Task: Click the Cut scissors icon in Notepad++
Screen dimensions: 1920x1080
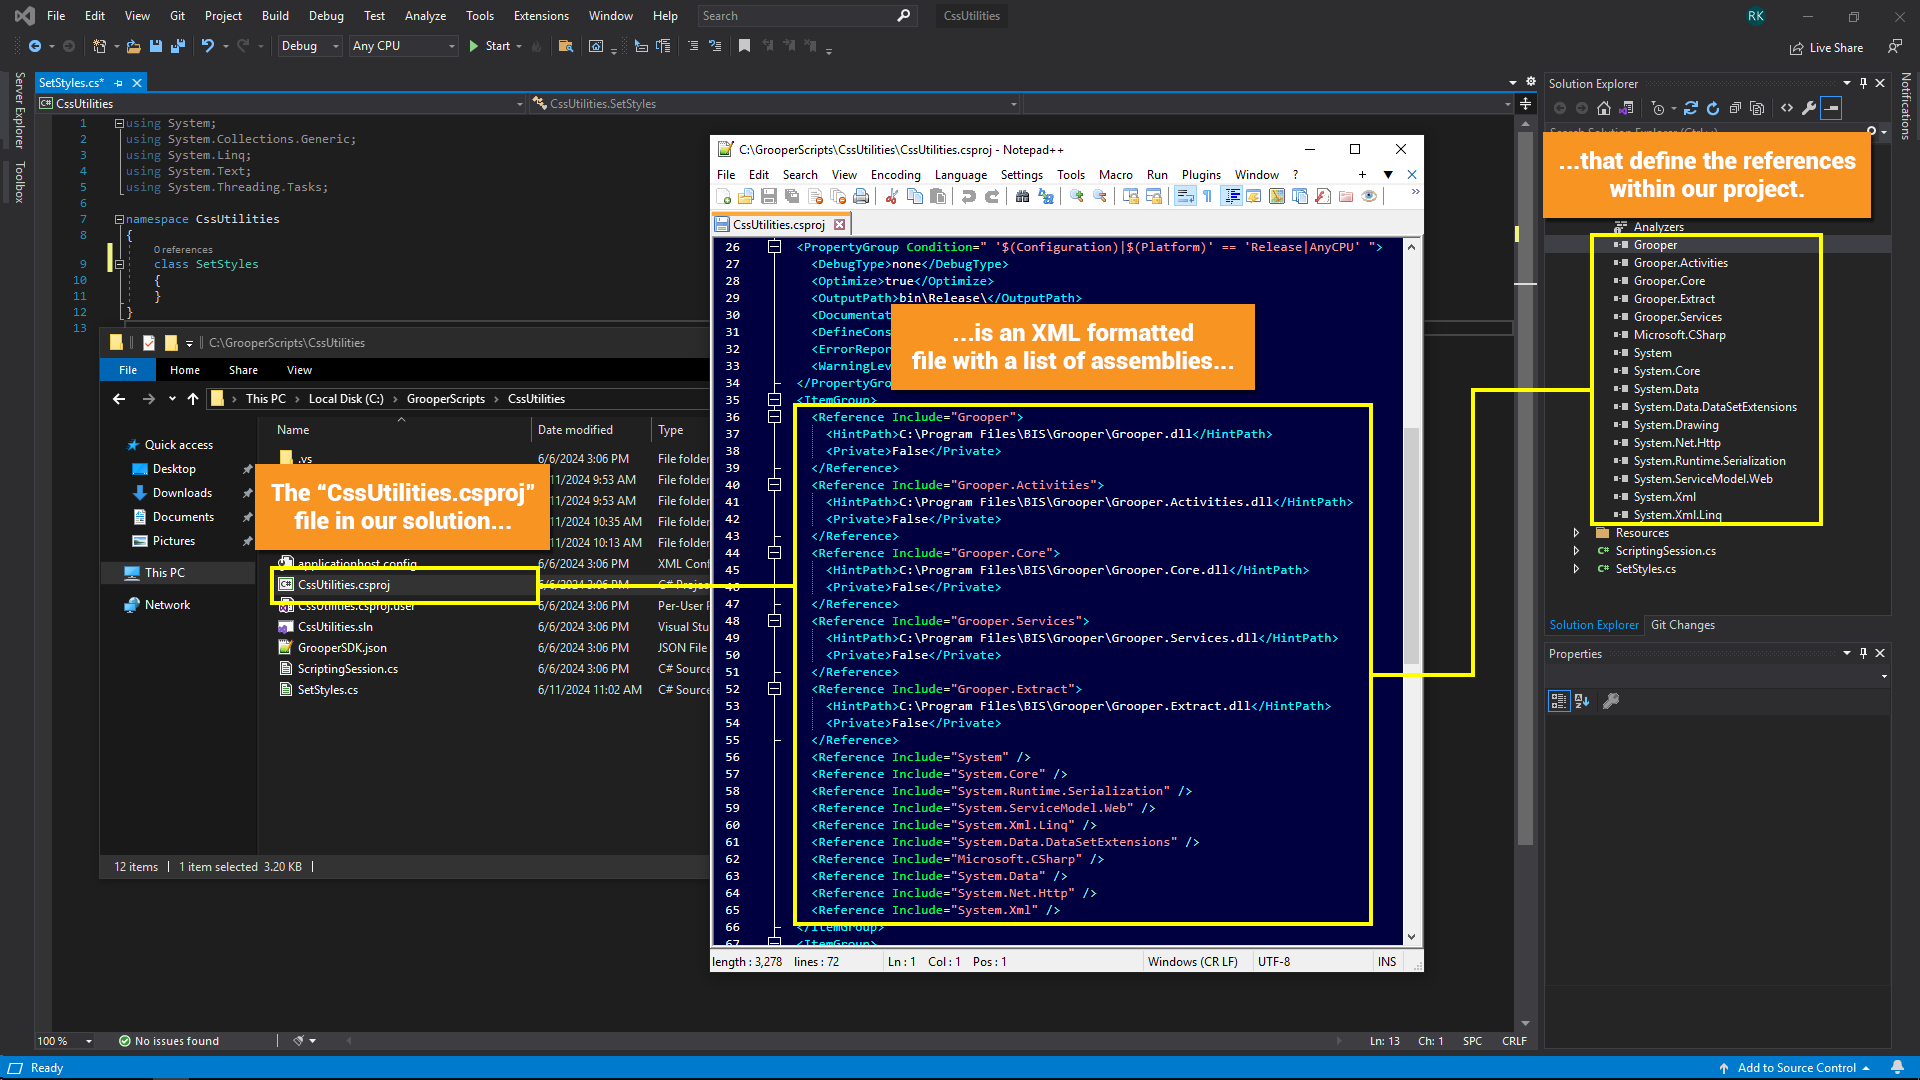Action: (x=891, y=197)
